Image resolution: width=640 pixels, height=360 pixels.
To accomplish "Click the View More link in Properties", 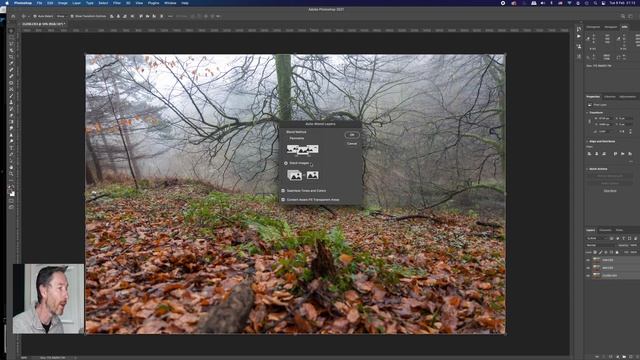I will coord(610,191).
